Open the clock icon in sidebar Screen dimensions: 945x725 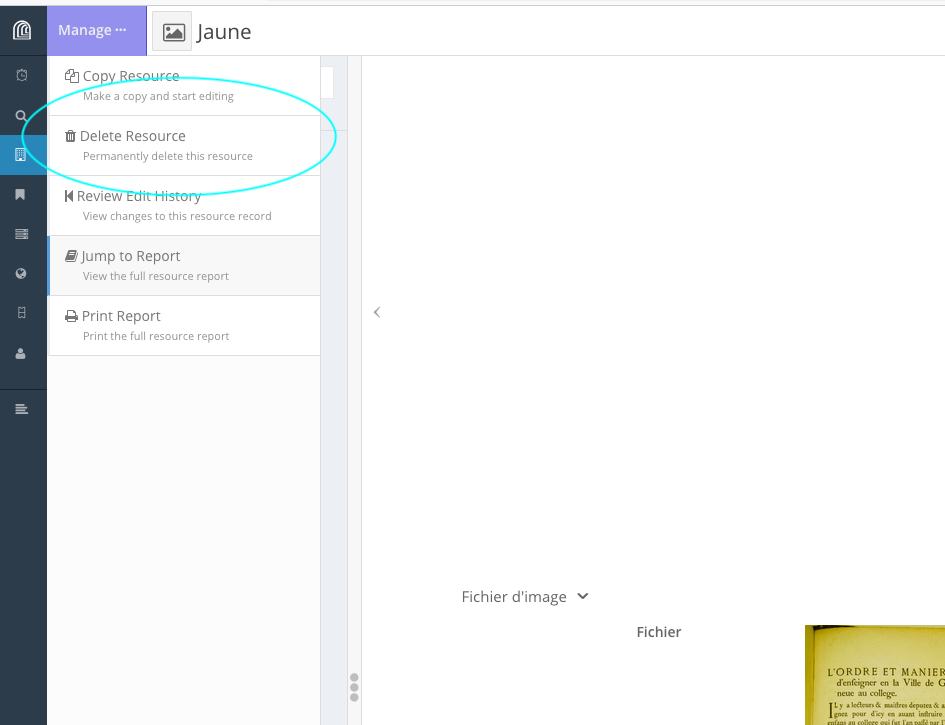coord(22,76)
